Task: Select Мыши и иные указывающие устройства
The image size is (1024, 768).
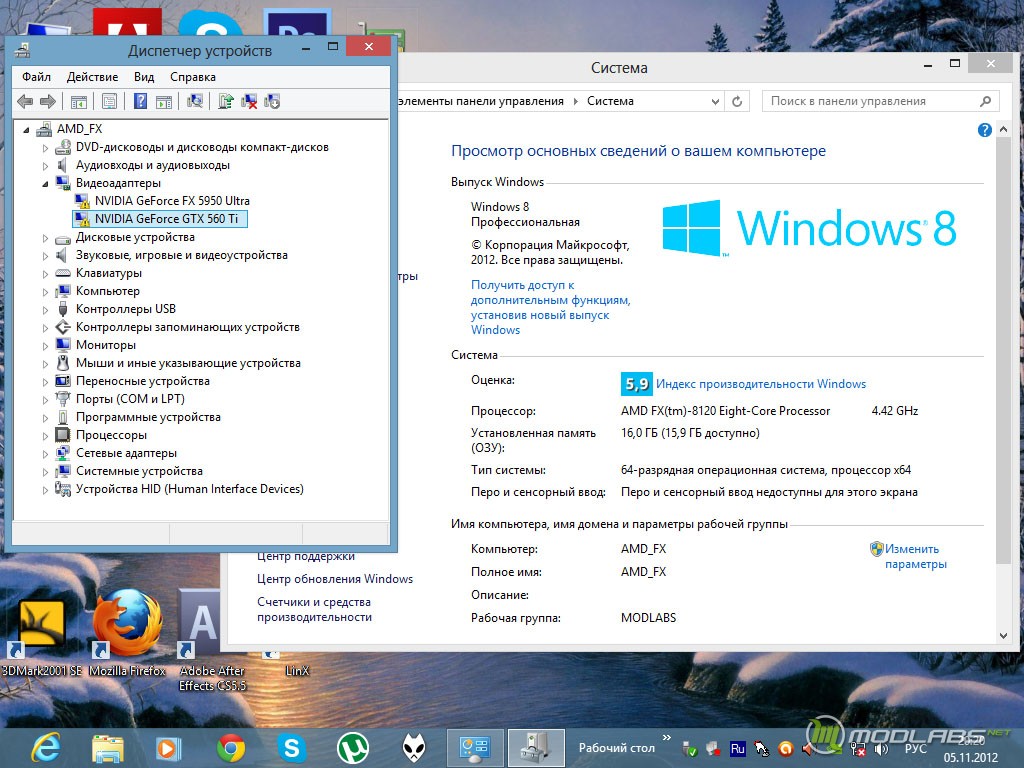Action: pyautogui.click(x=188, y=363)
